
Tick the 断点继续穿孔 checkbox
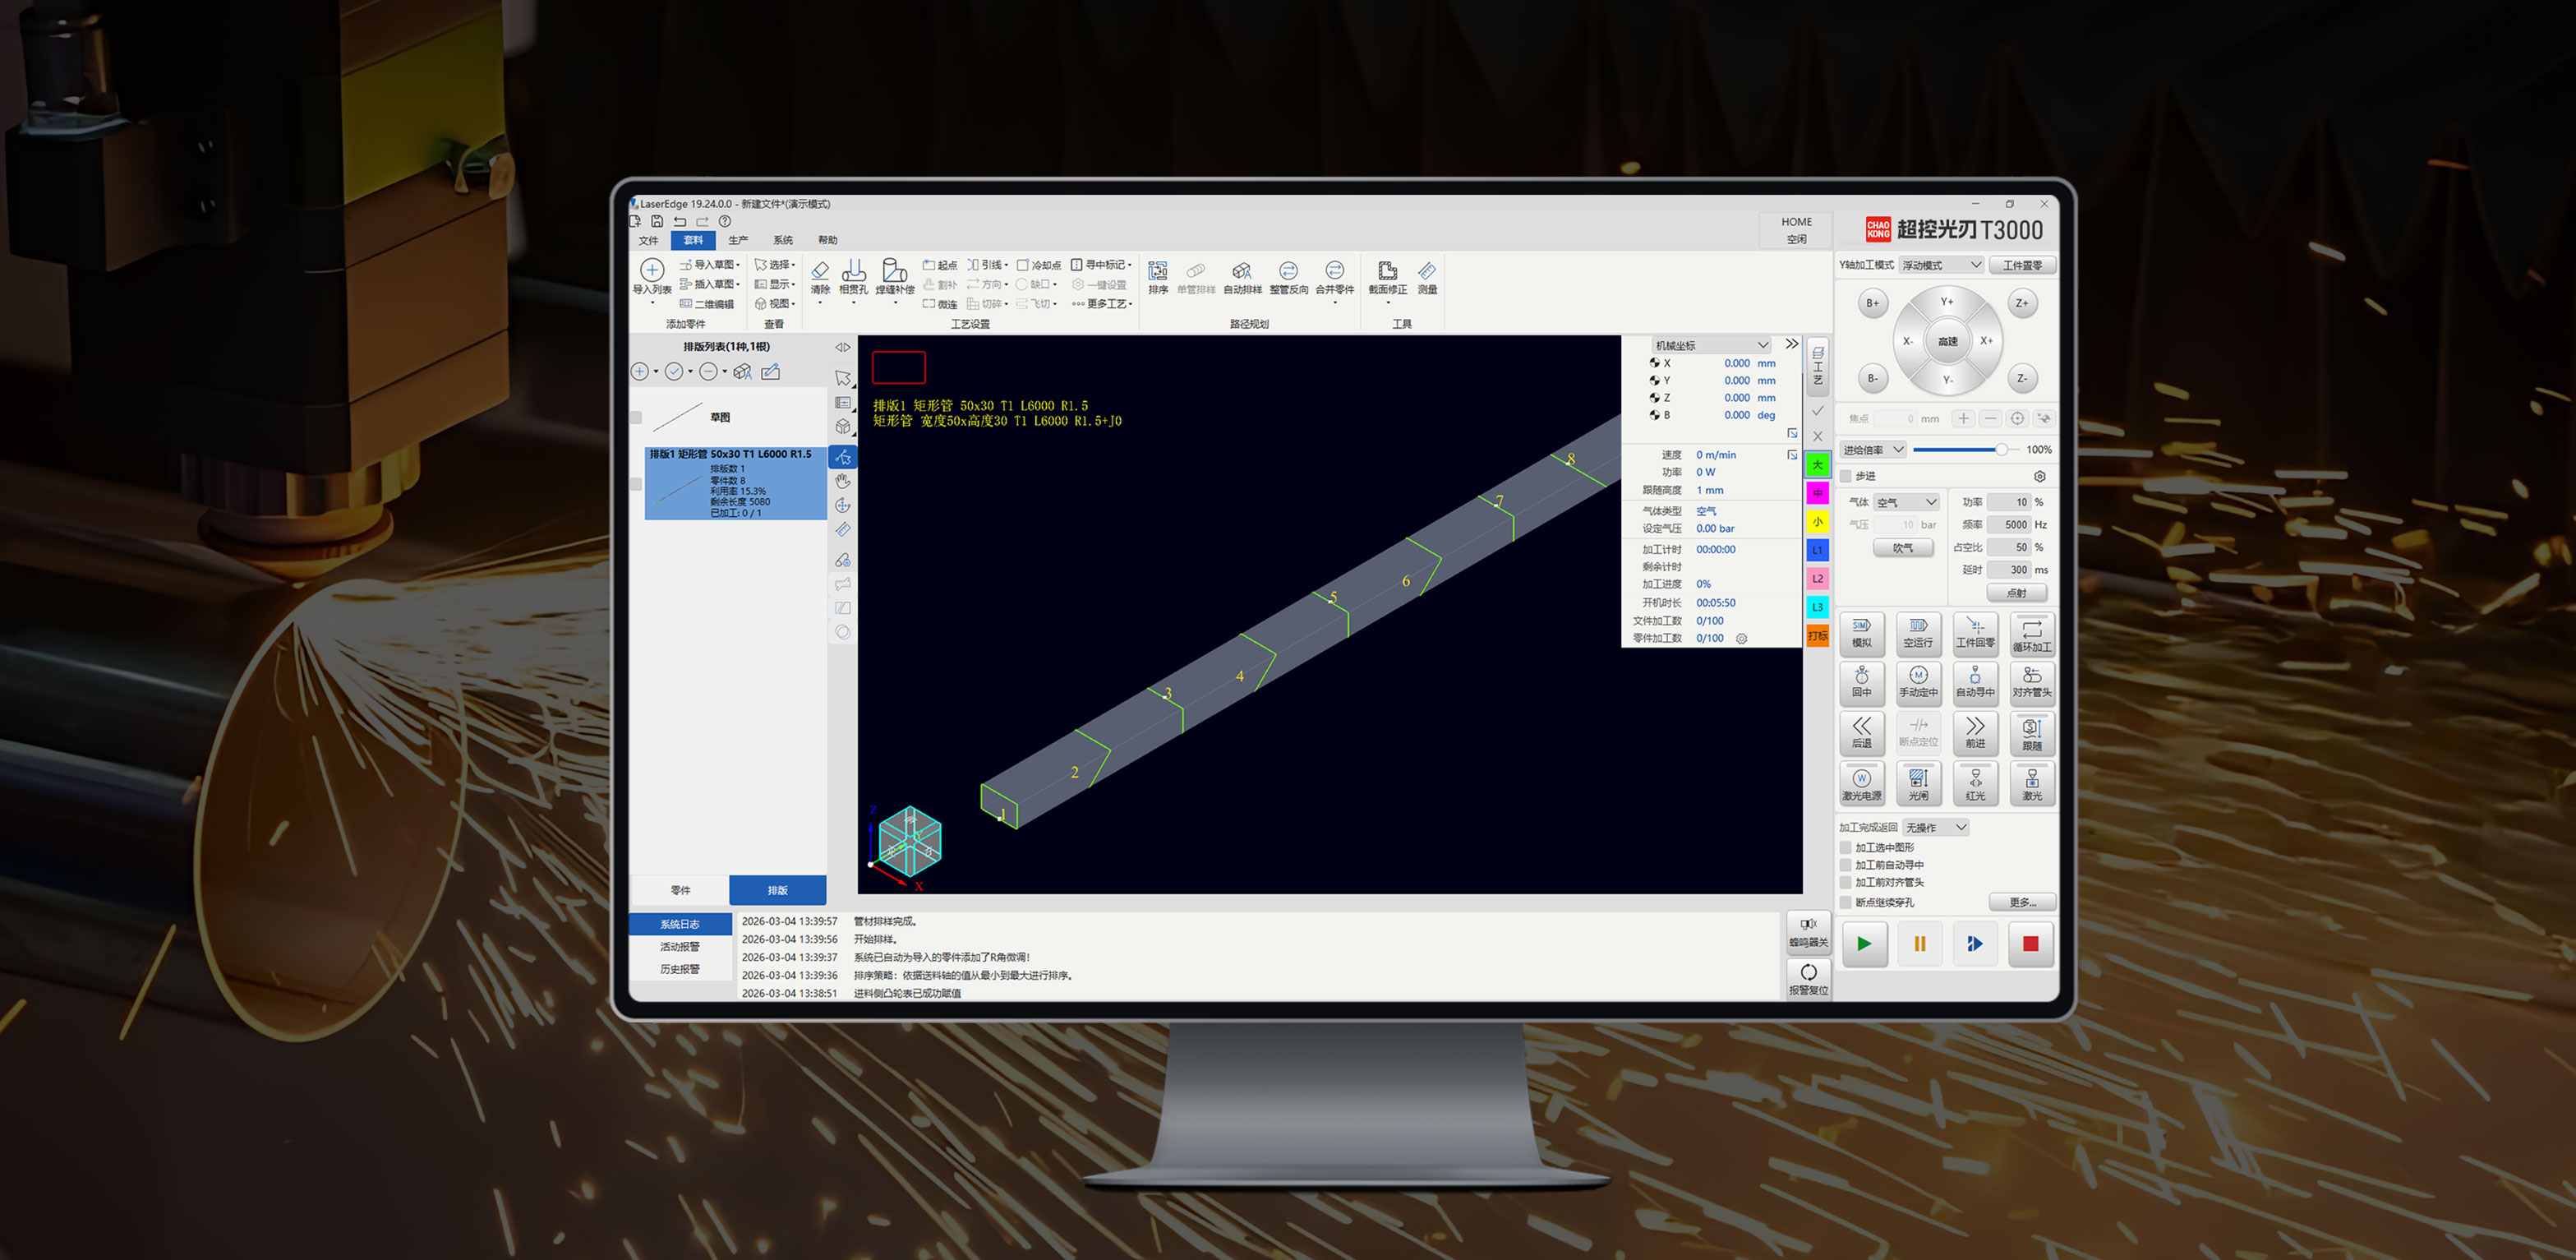[1845, 902]
